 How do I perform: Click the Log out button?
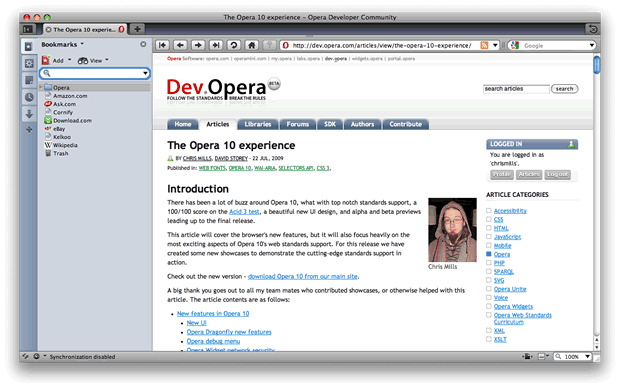(x=558, y=174)
